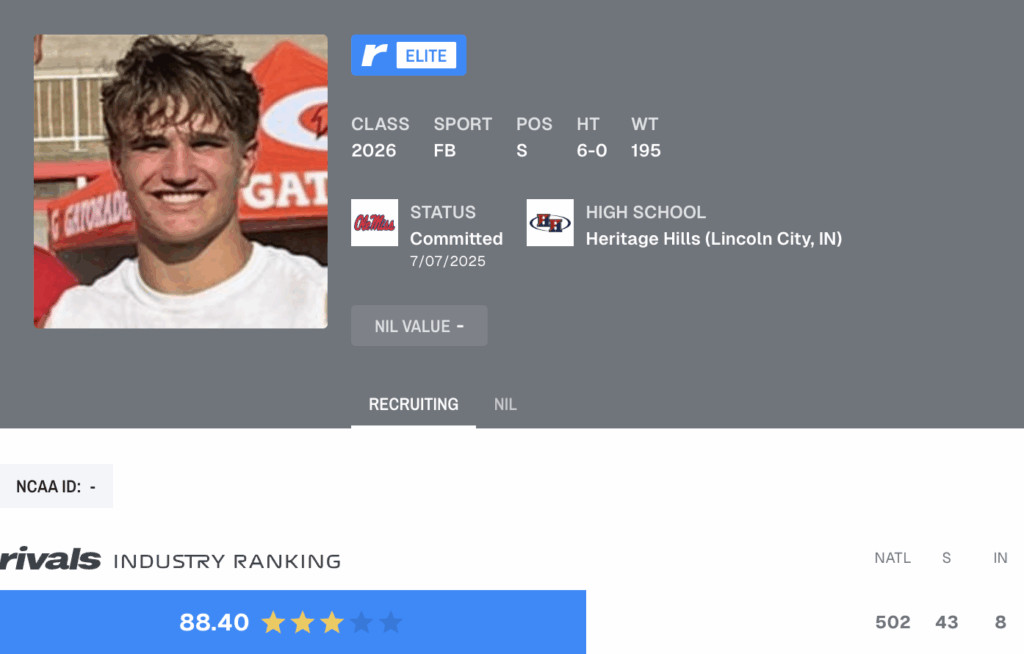1024x654 pixels.
Task: Click the national rank 502
Action: tap(892, 622)
